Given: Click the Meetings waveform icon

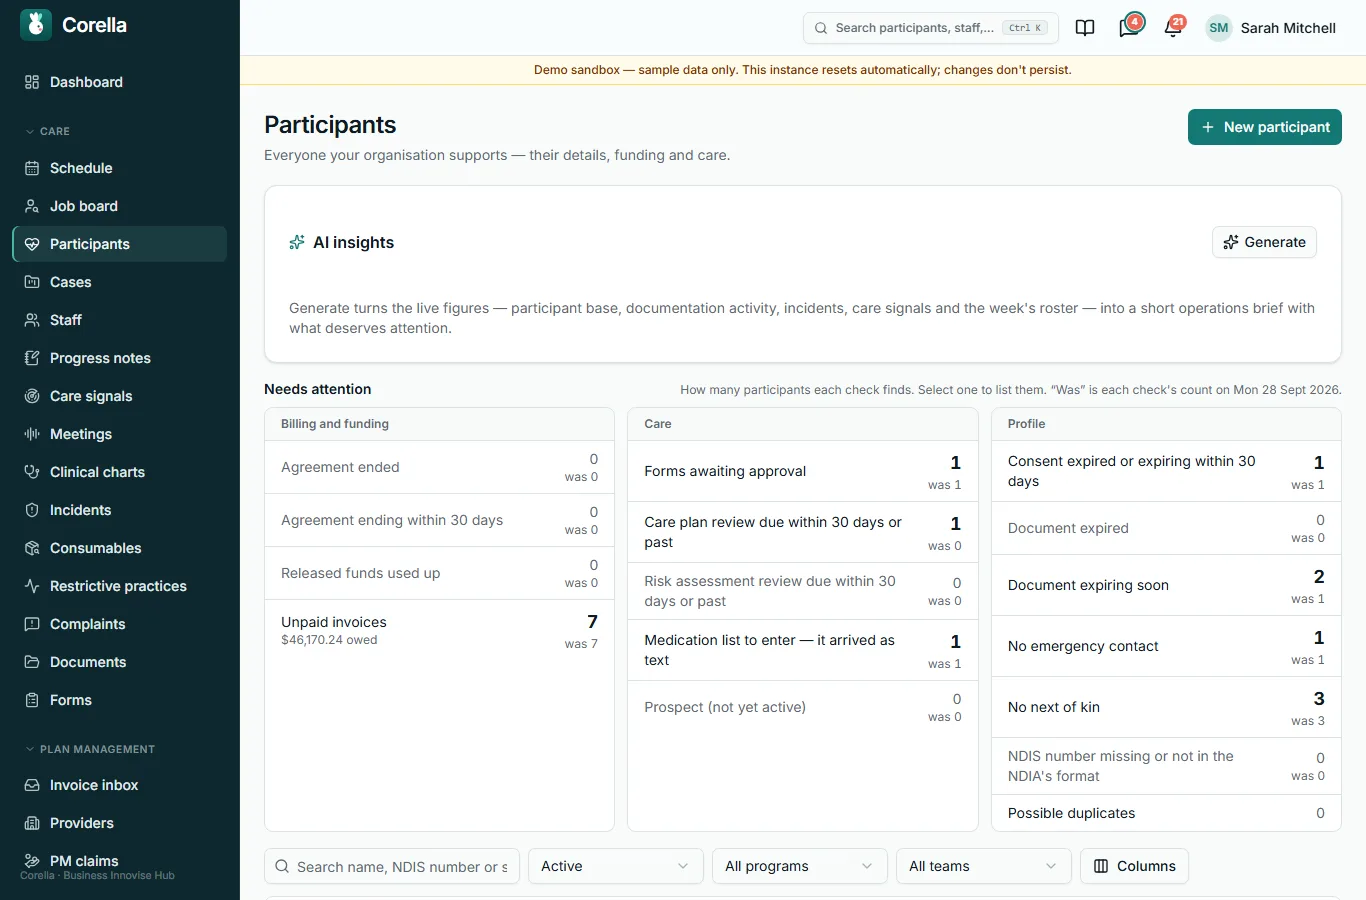Looking at the screenshot, I should (x=32, y=434).
